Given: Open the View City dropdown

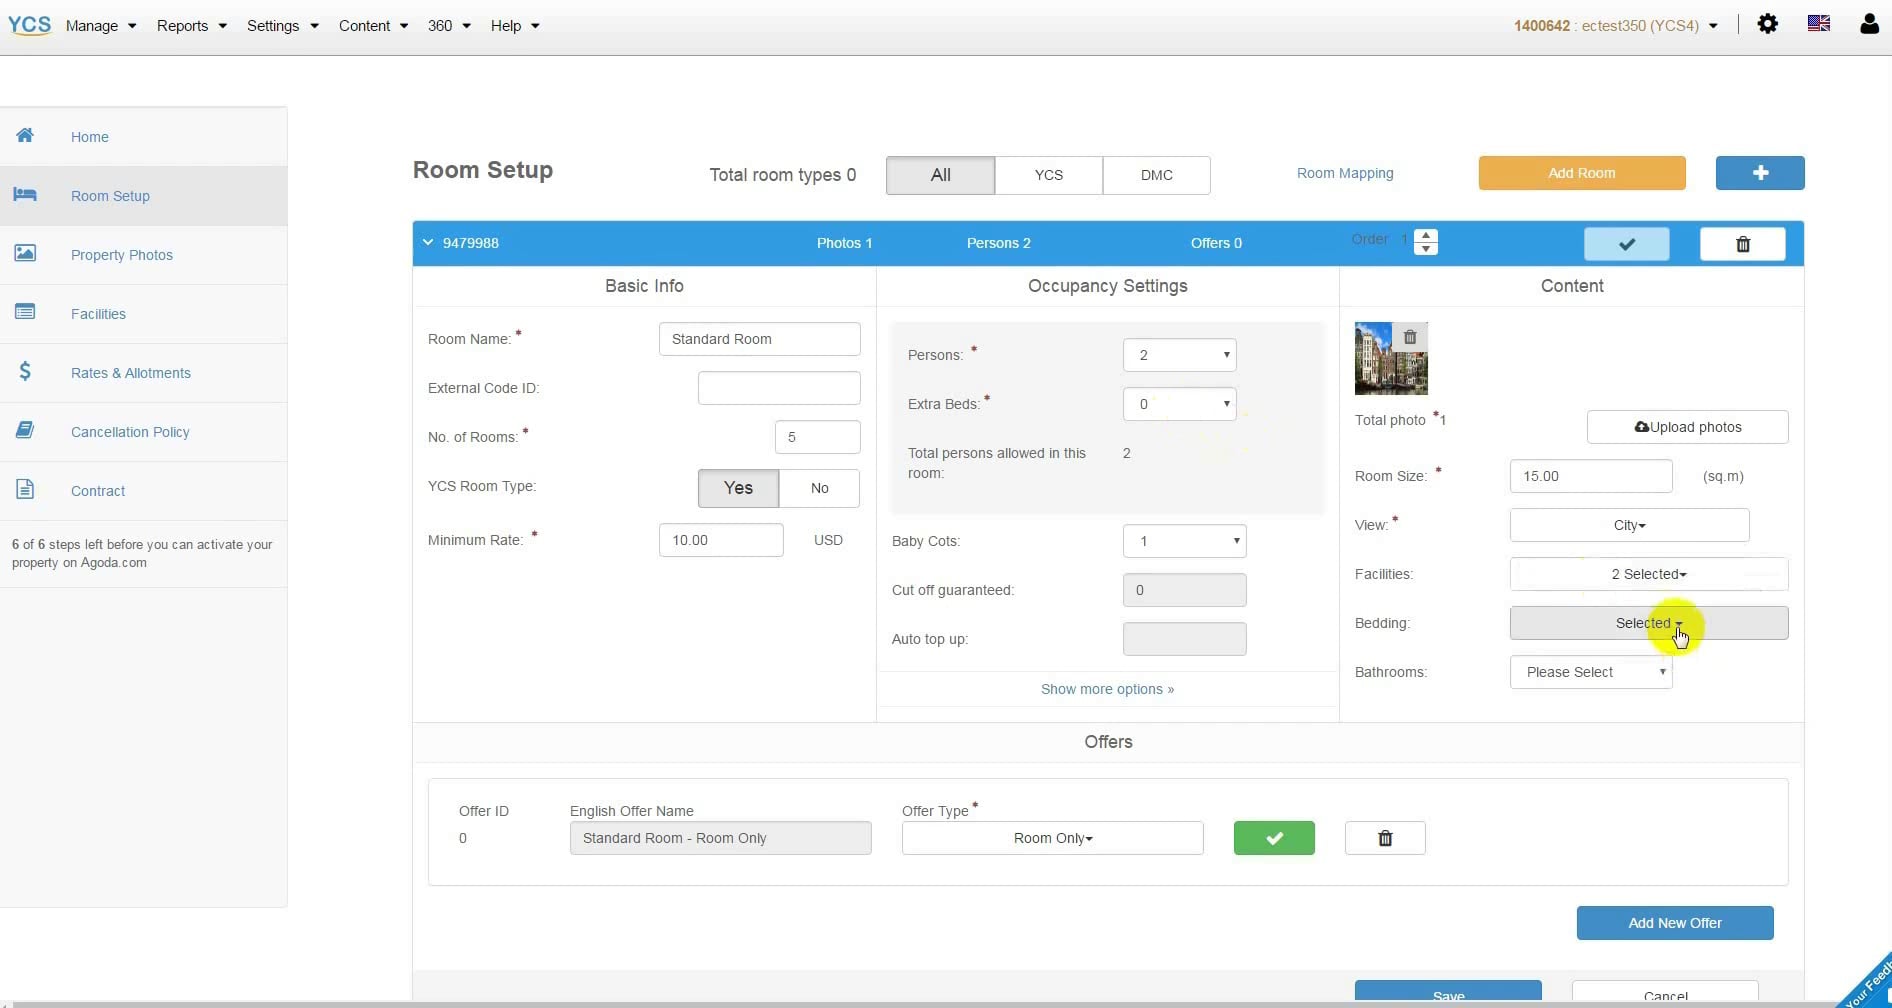Looking at the screenshot, I should [x=1629, y=525].
